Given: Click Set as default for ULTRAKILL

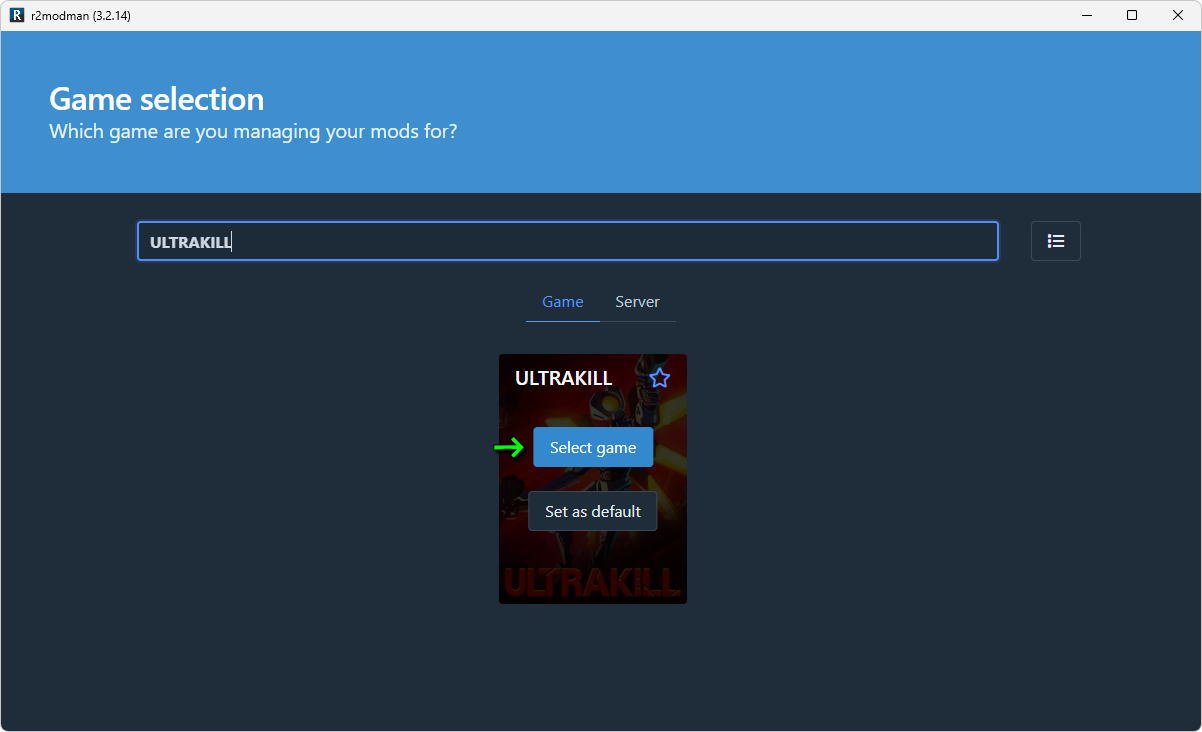Looking at the screenshot, I should click(592, 511).
